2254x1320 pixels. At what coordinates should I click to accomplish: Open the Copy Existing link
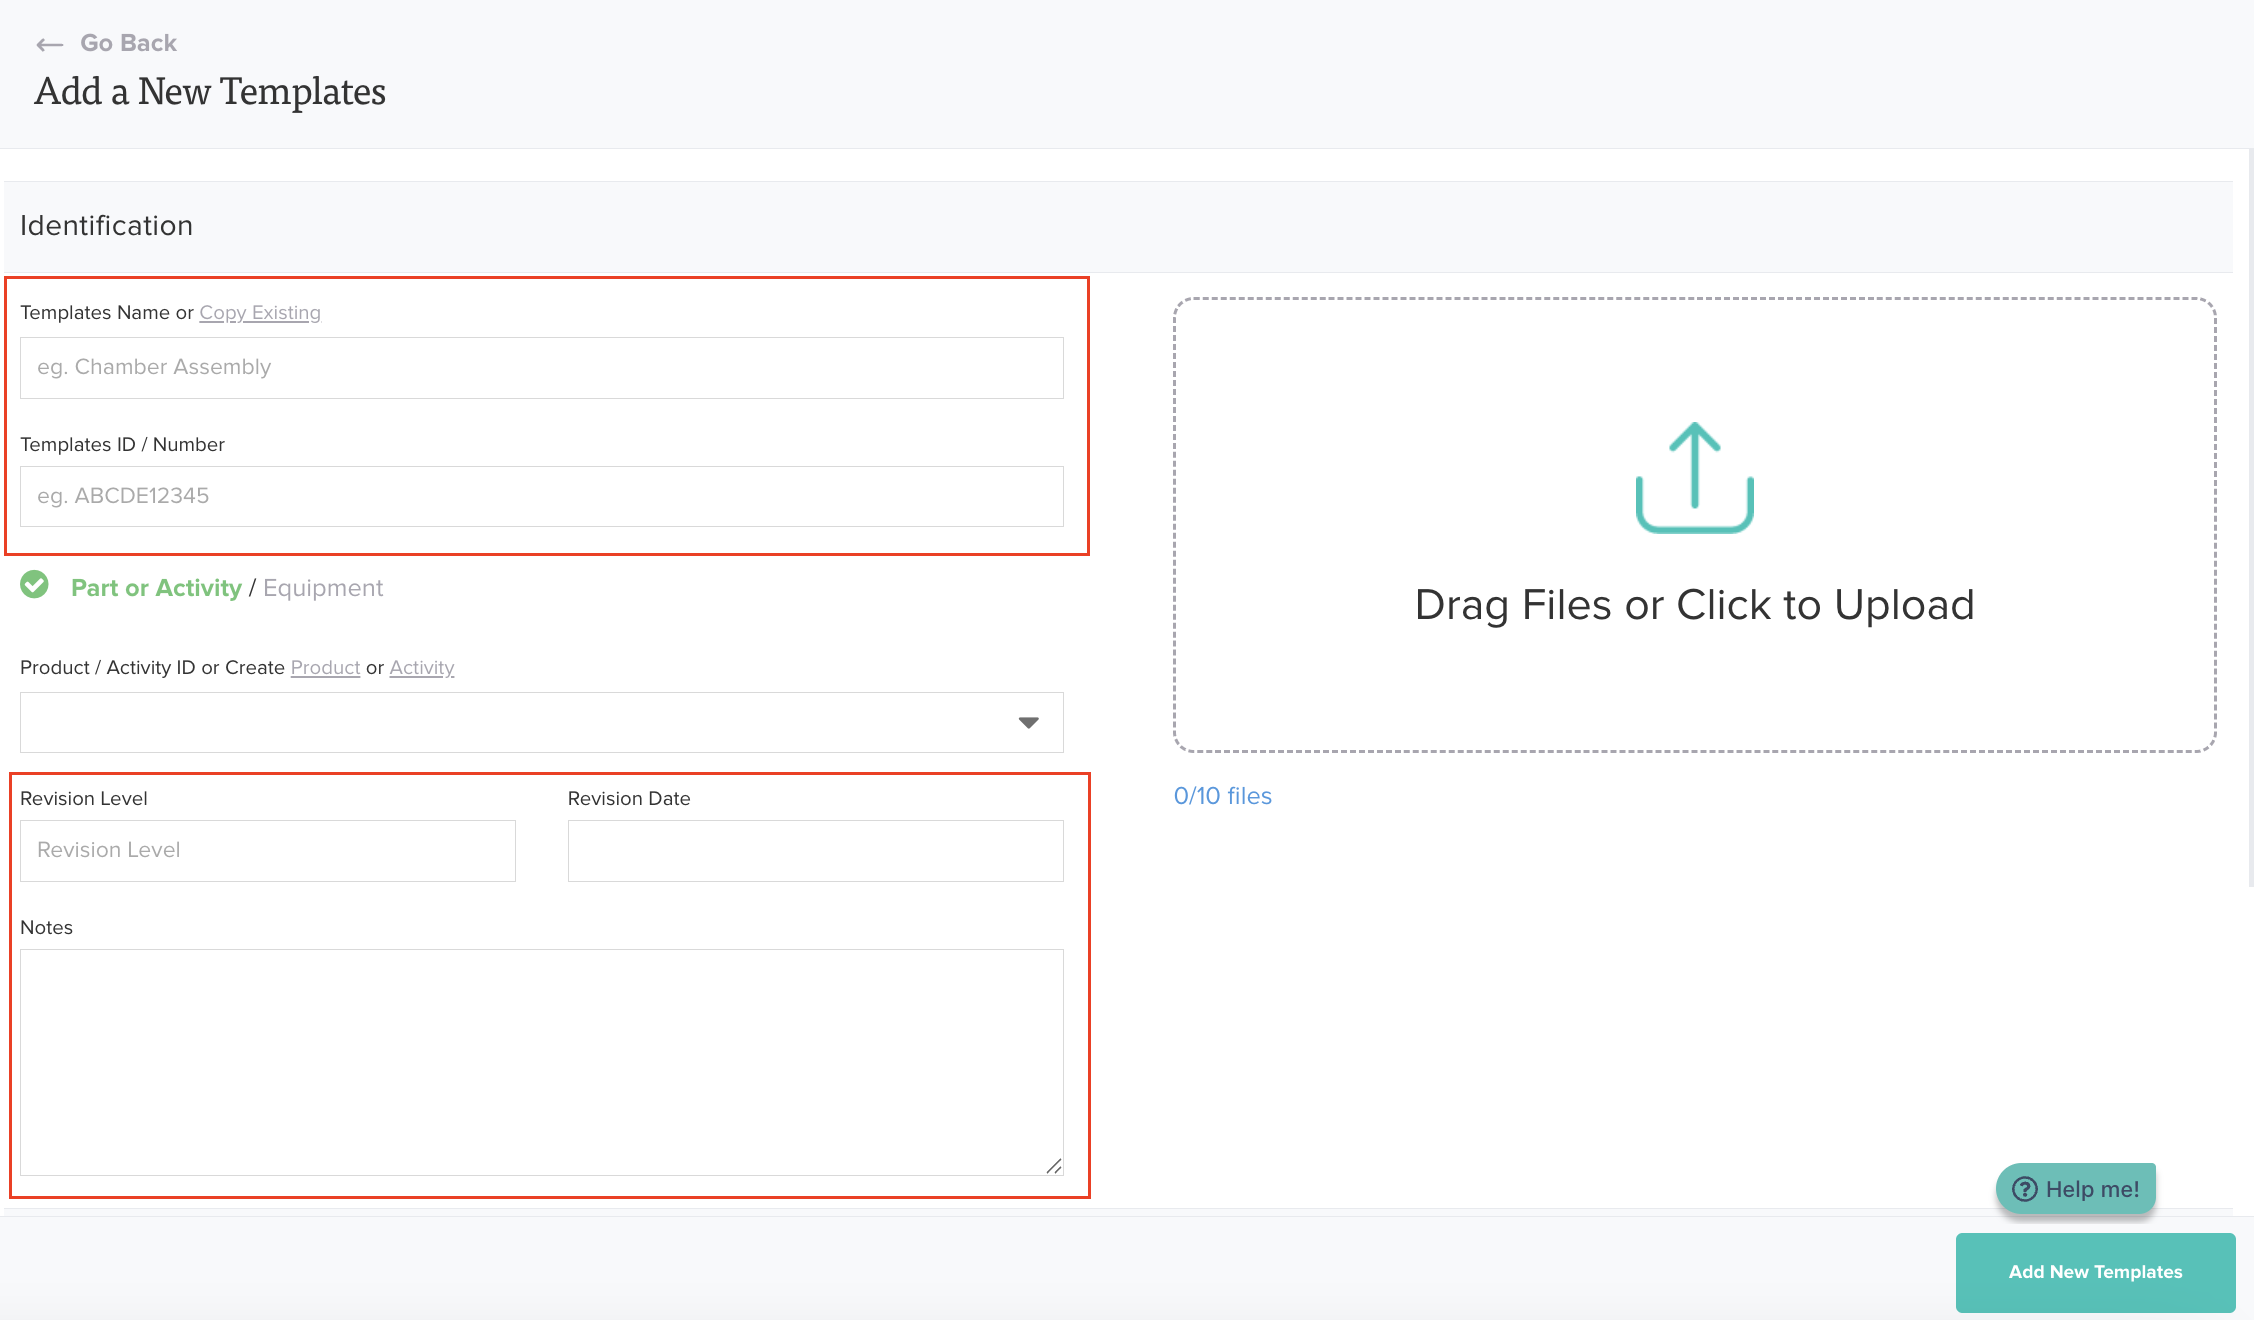(260, 313)
